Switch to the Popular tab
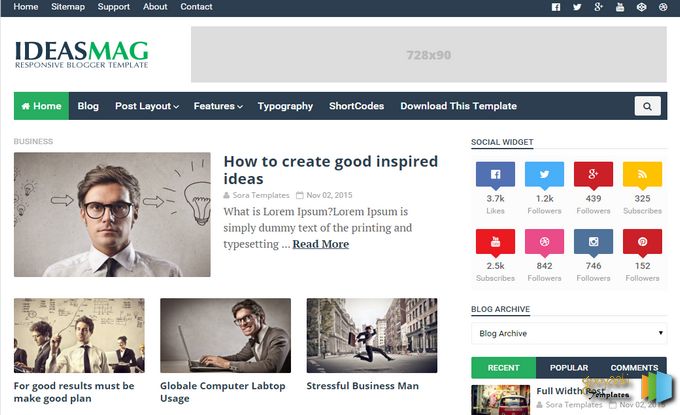 click(568, 367)
